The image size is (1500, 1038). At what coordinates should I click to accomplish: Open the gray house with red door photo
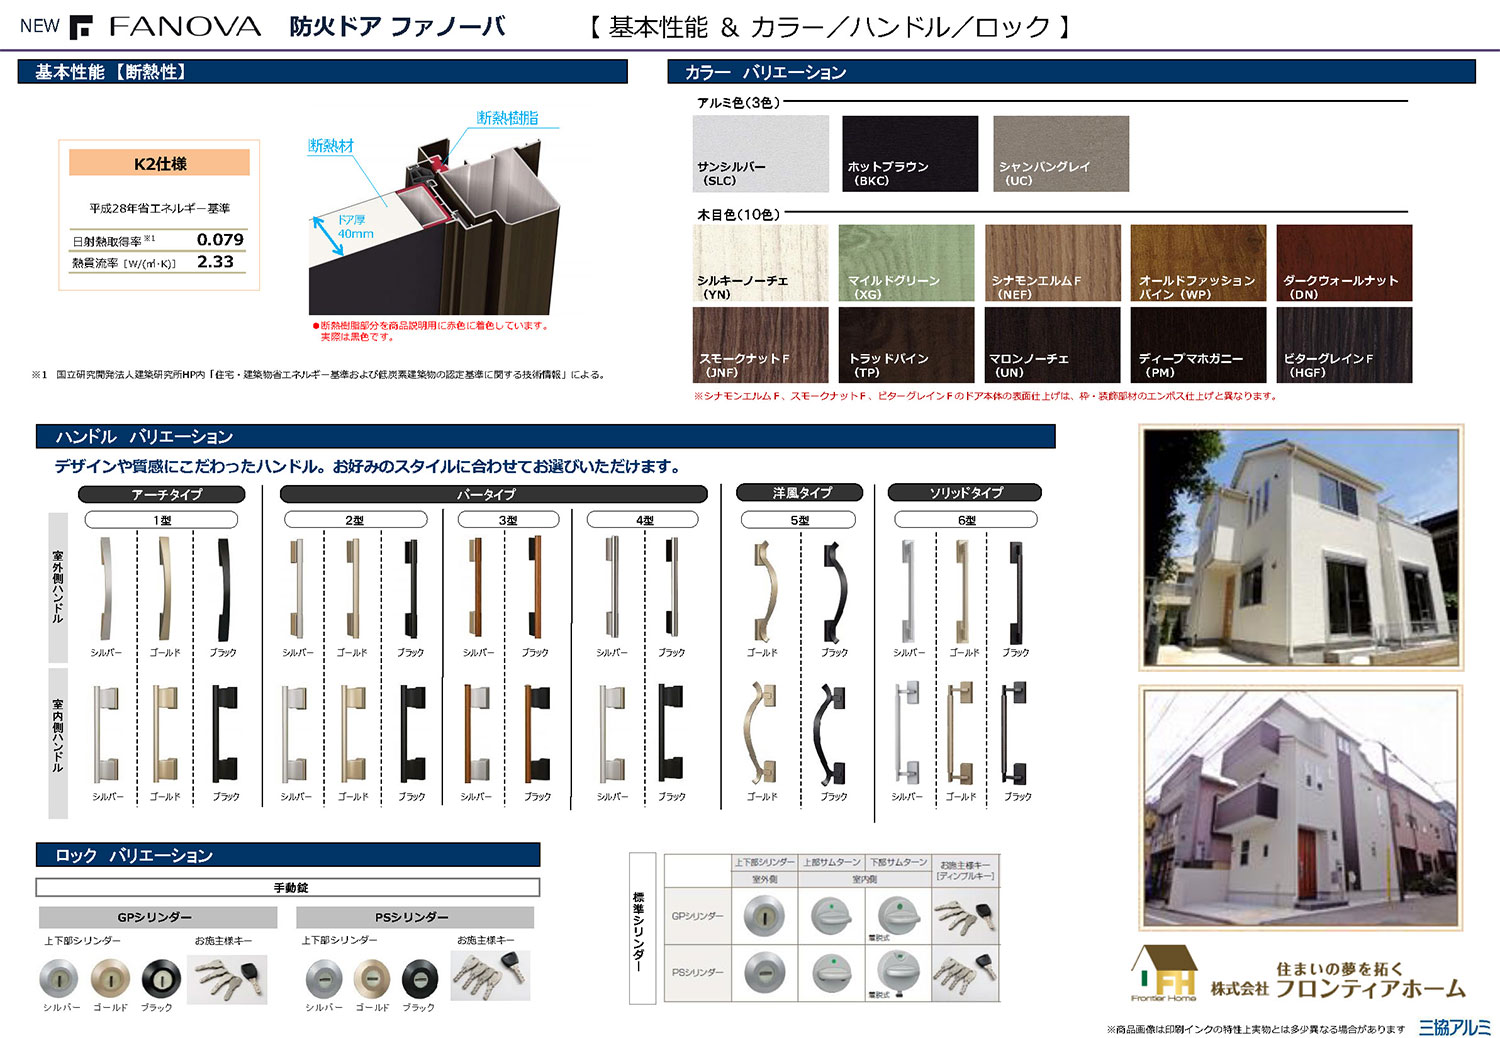[x=1301, y=807]
